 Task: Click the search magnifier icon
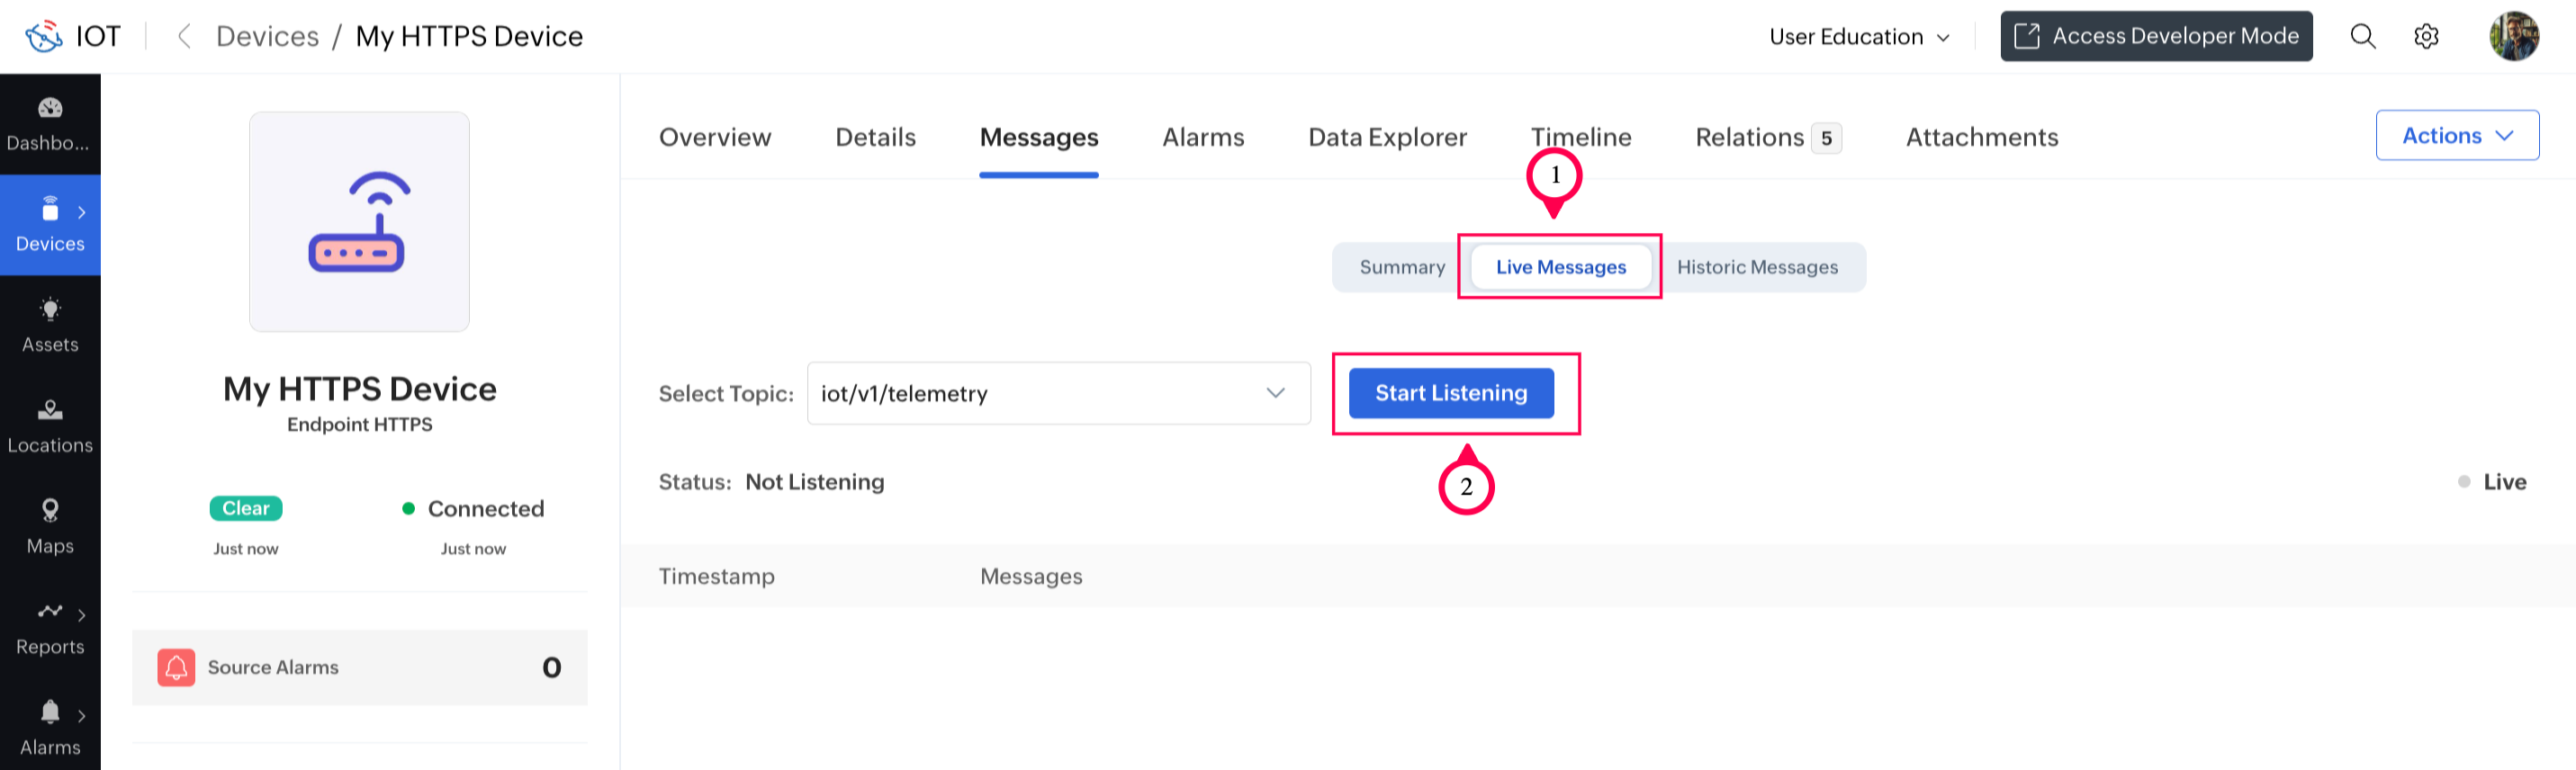click(x=2362, y=37)
